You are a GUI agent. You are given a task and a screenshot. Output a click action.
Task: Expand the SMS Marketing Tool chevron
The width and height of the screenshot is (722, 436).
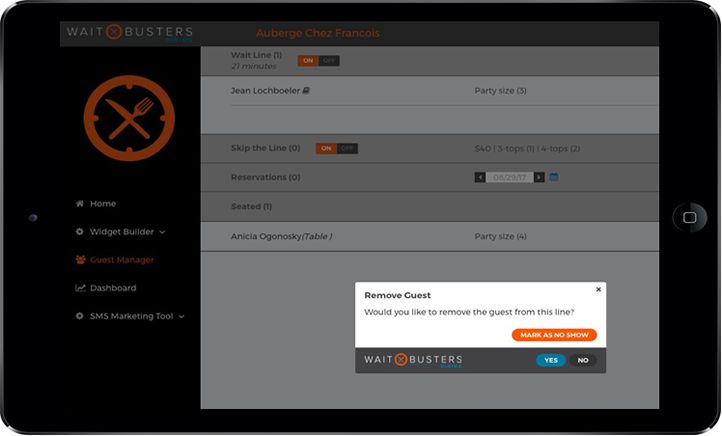tap(181, 316)
